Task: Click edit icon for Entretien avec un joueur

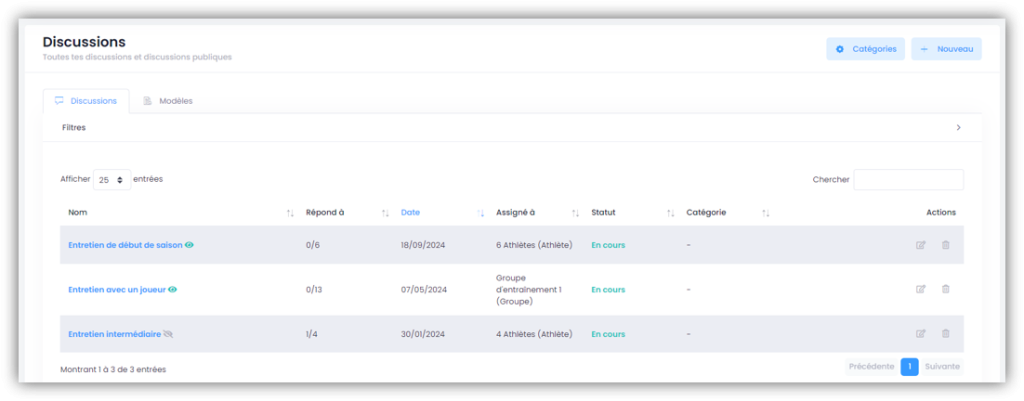Action: click(x=921, y=289)
